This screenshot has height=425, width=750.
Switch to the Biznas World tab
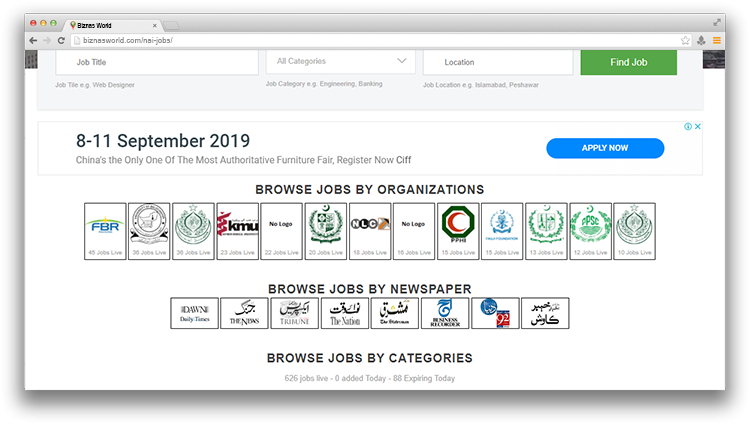point(108,23)
